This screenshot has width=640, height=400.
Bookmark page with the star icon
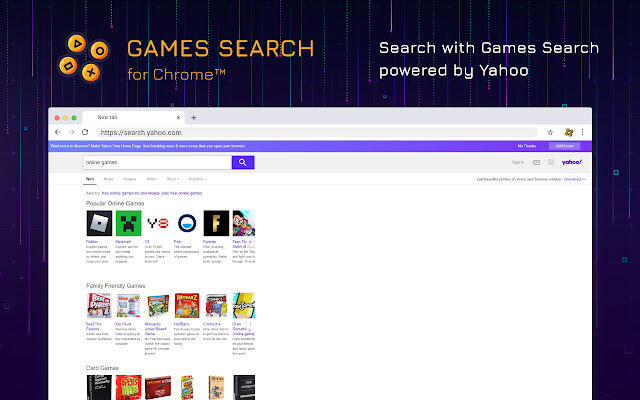(x=550, y=132)
